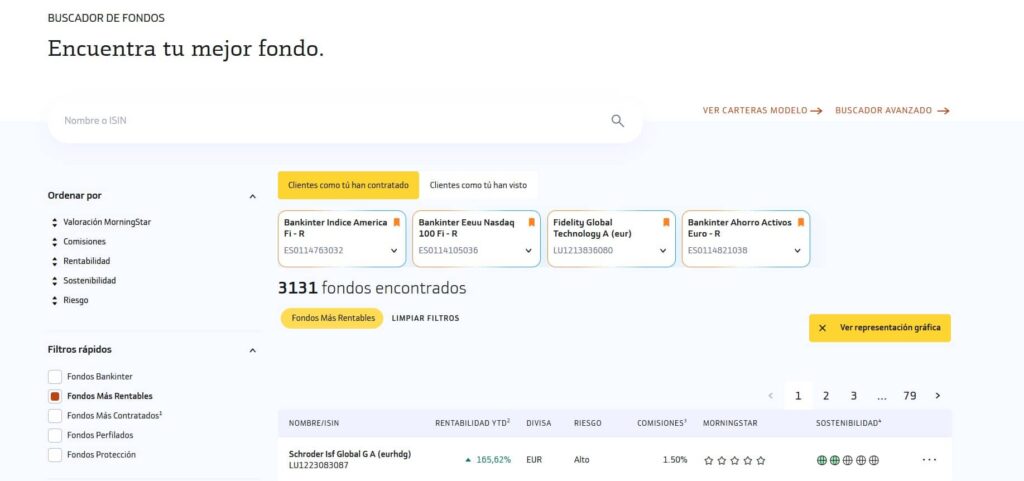Go to previous results page arrow
1024x481 pixels.
(771, 396)
